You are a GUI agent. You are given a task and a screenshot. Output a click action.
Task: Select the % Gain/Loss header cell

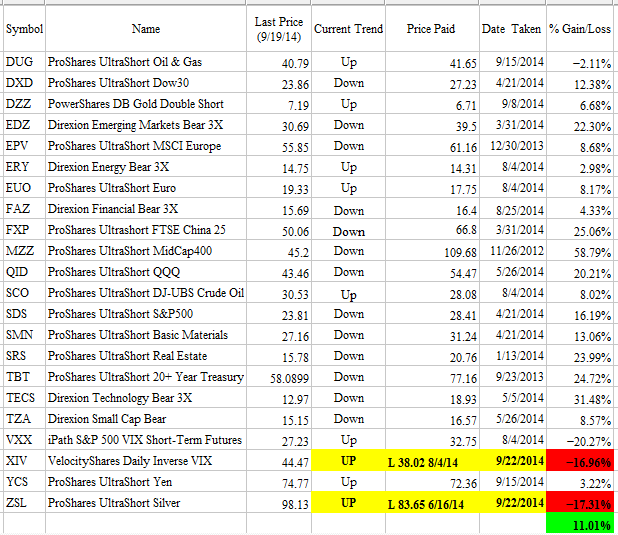[x=582, y=28]
